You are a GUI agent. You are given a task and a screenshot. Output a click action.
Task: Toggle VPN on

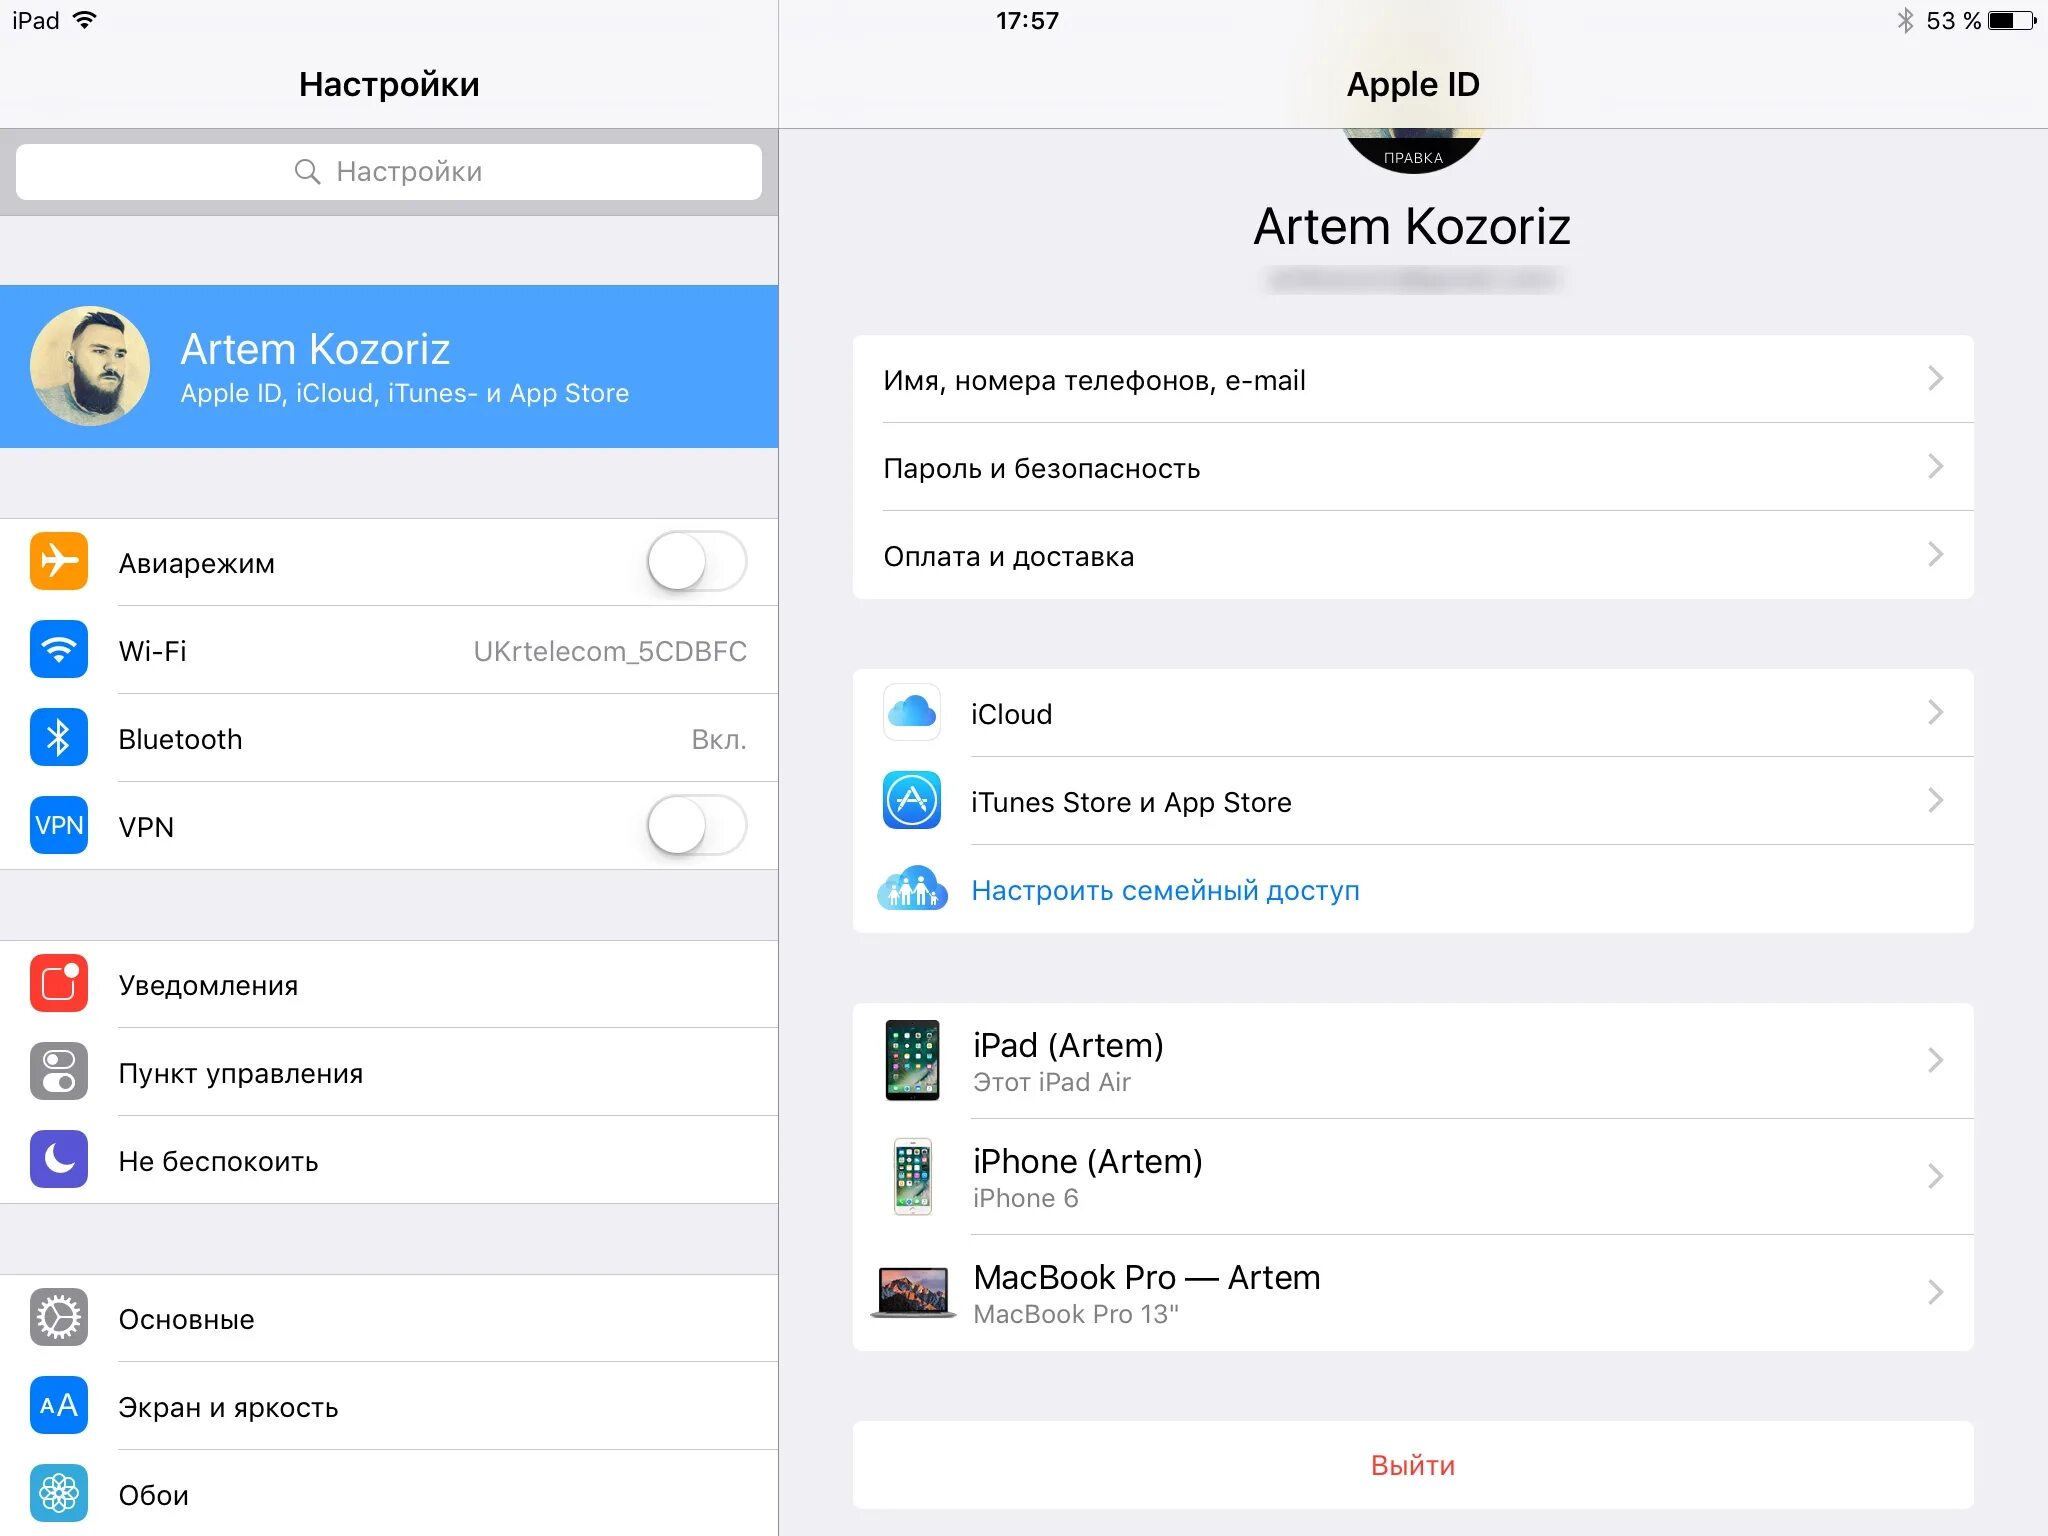[x=697, y=823]
